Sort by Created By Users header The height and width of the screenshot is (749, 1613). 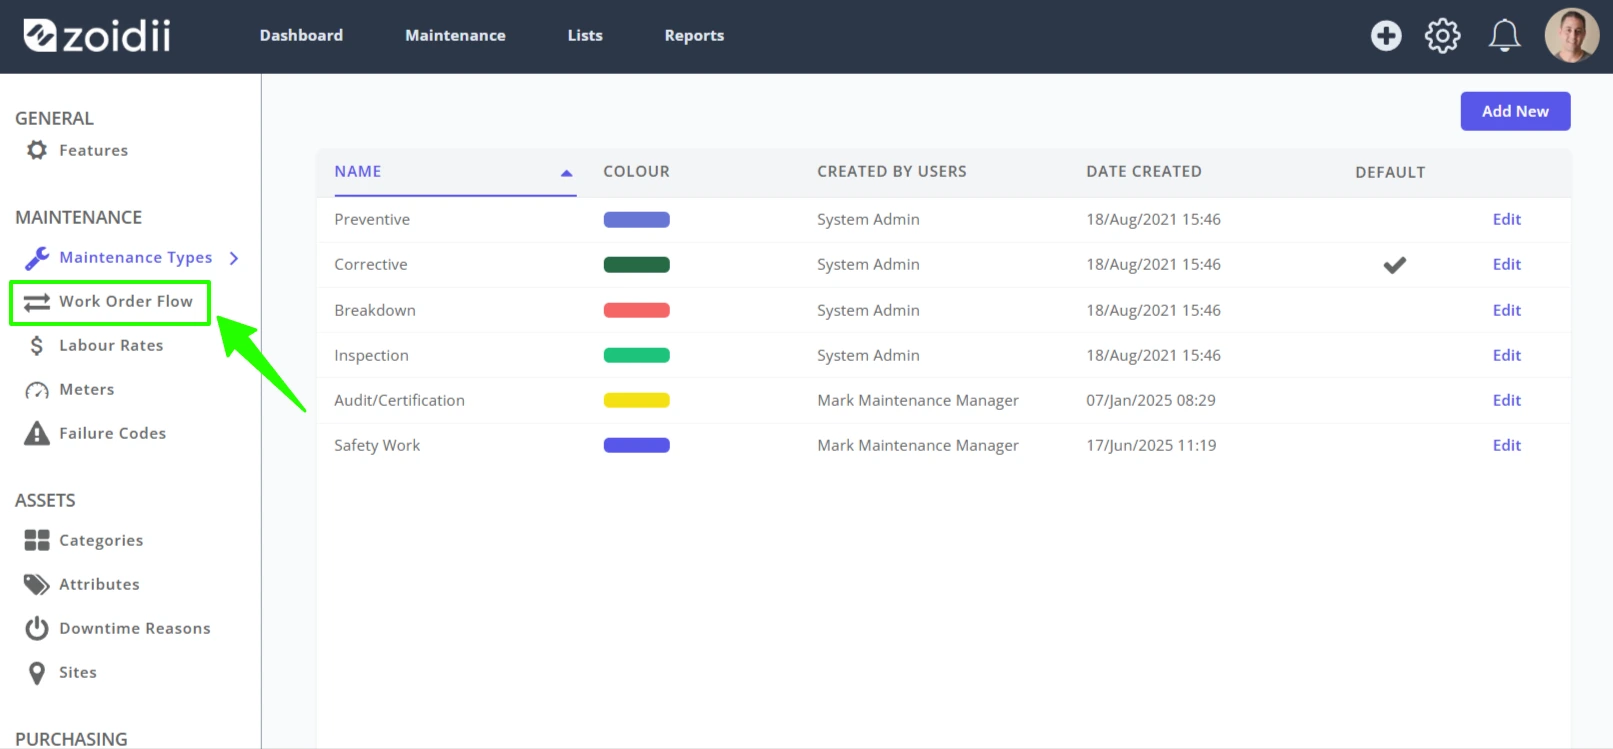coord(892,172)
